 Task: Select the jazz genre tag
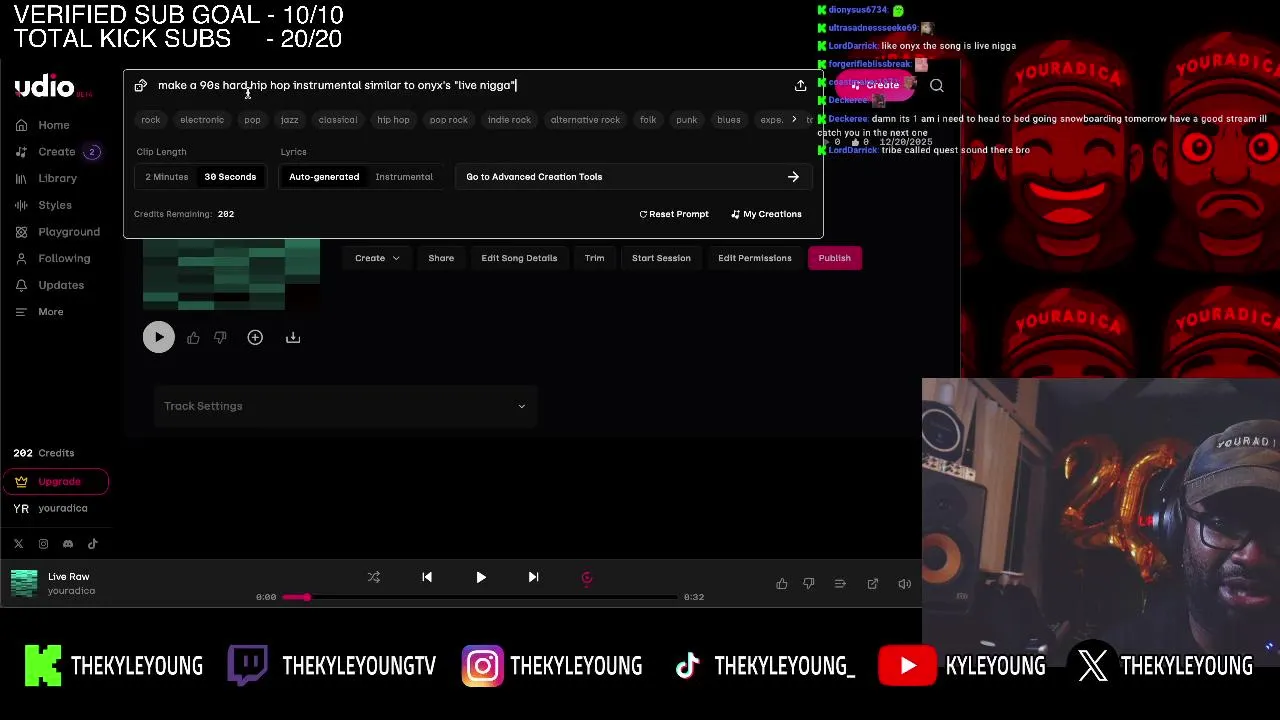coord(289,120)
